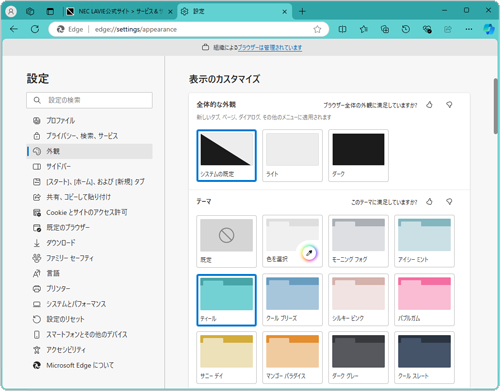Thumbs down for overall browser appearance

point(449,105)
